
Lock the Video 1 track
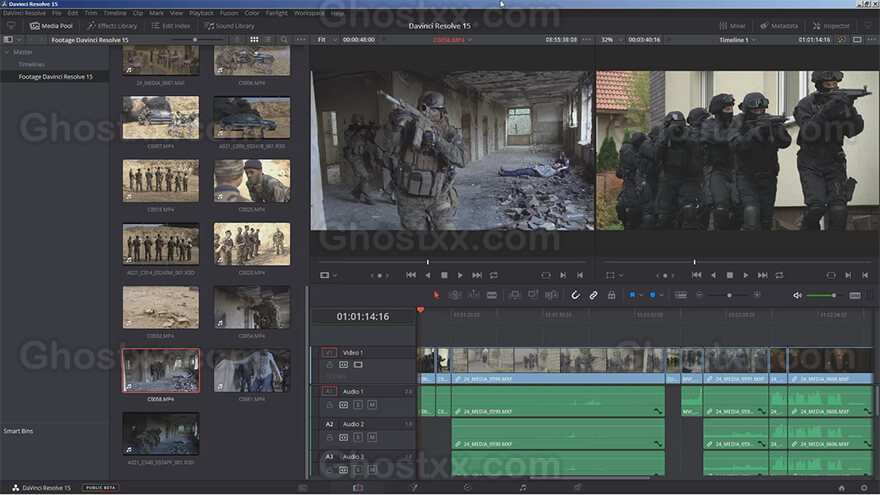(329, 365)
